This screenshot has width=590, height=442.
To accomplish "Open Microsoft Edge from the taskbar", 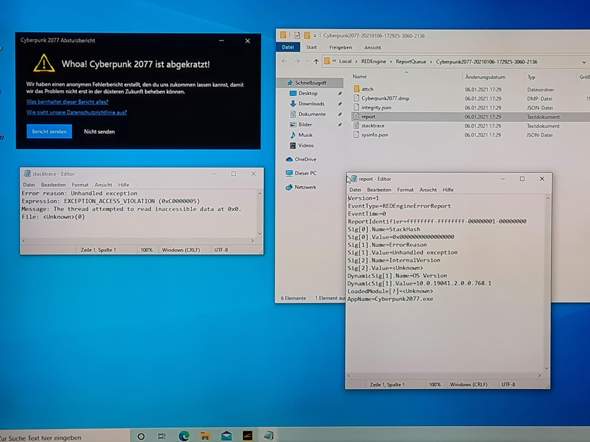I will (184, 436).
